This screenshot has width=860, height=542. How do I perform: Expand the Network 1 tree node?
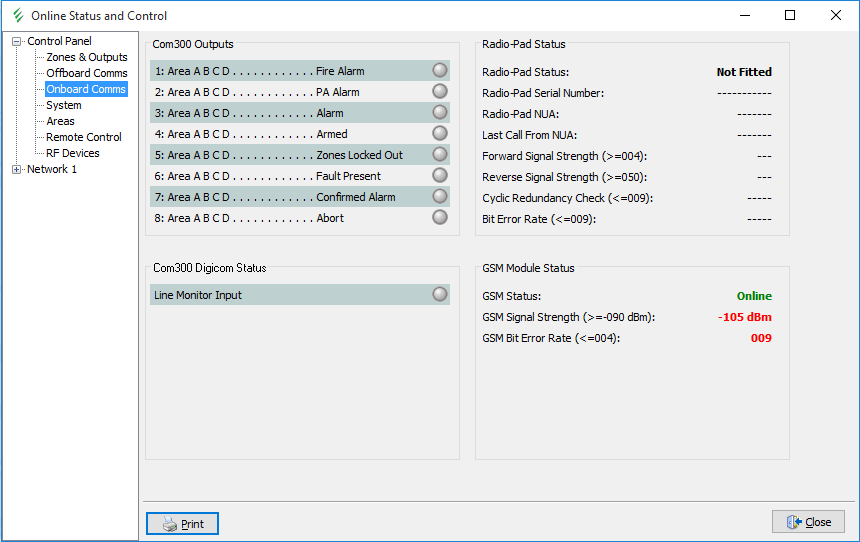click(16, 170)
